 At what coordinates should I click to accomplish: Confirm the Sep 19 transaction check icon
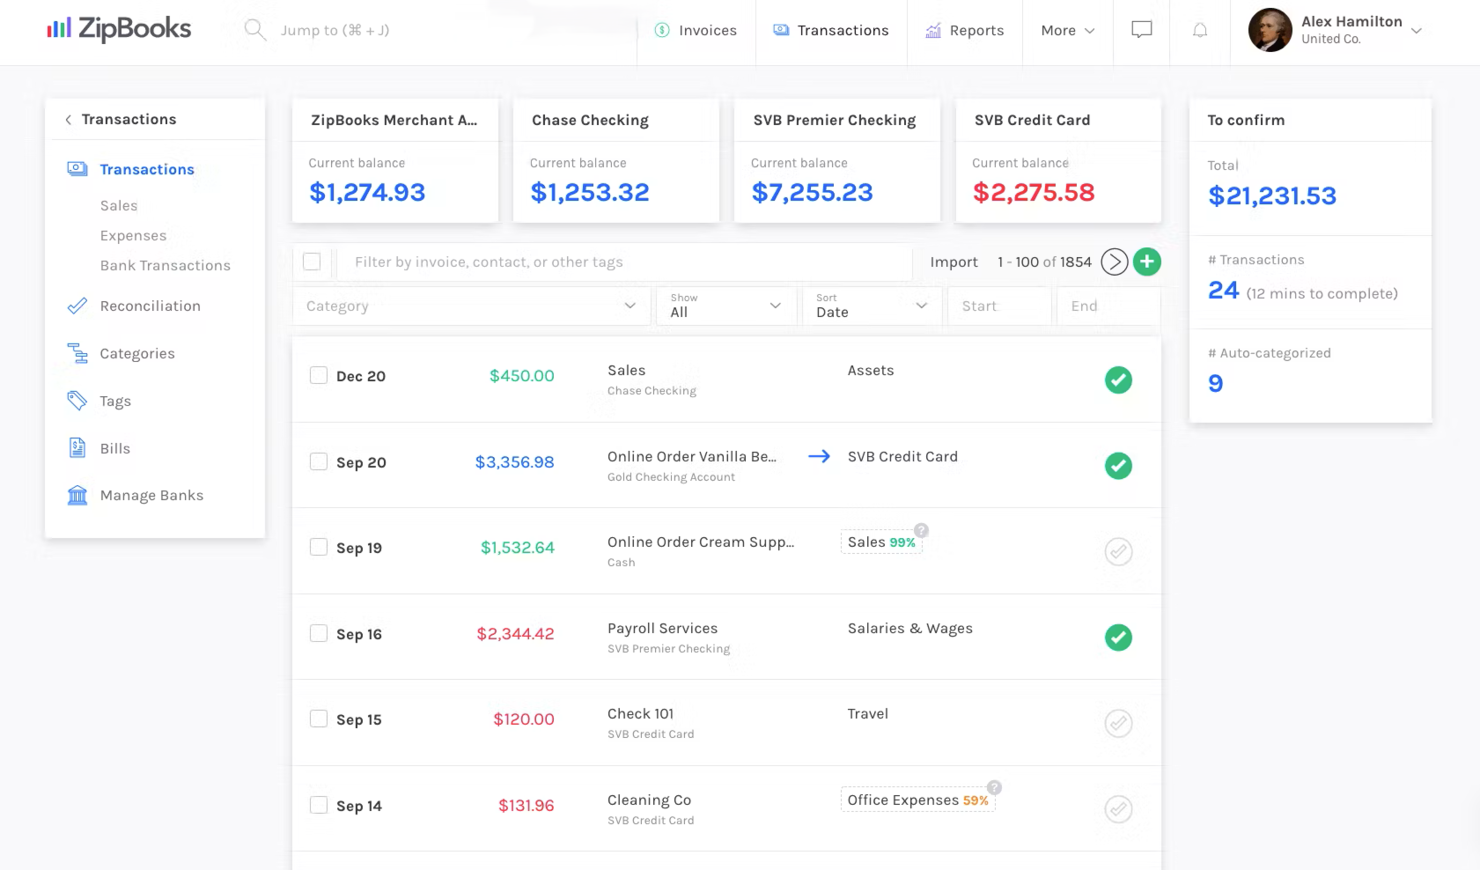(x=1118, y=552)
